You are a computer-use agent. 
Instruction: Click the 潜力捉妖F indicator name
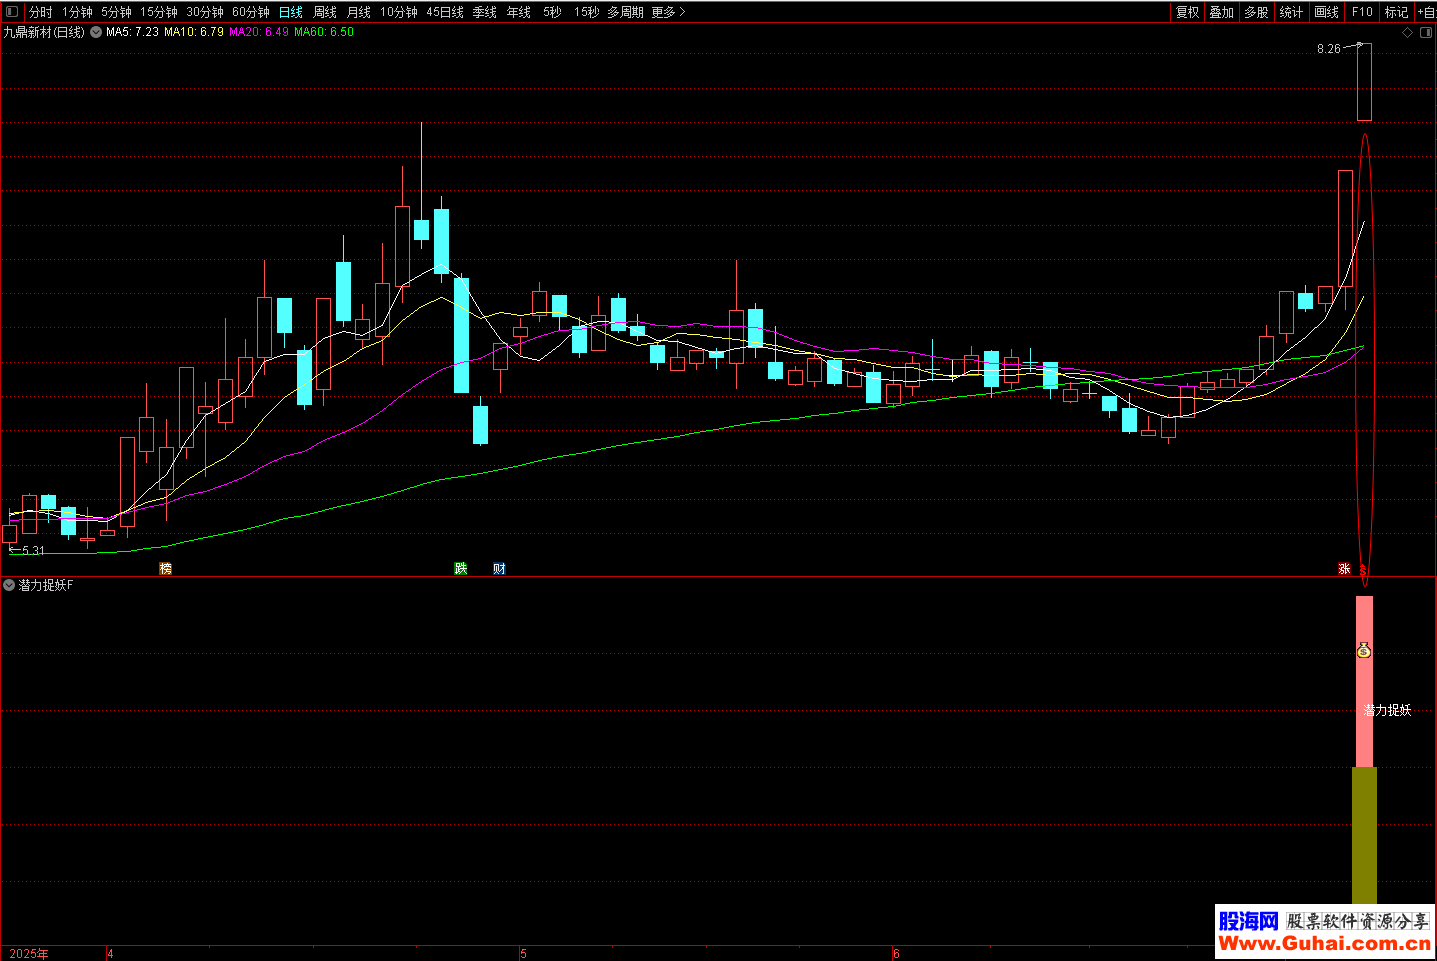point(46,585)
